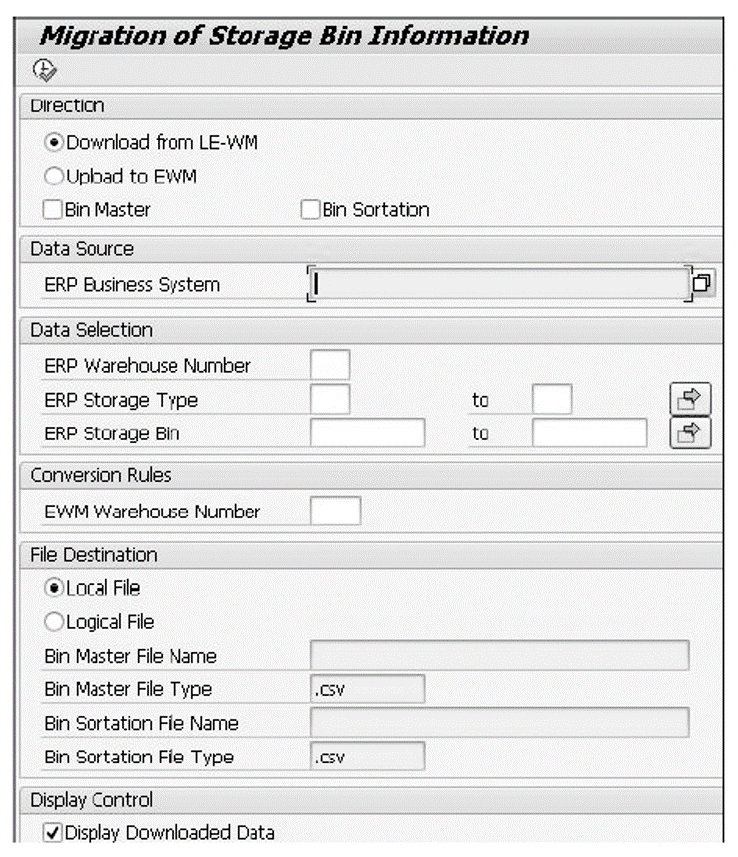
Task: Focus the ERP Business System input field
Action: (x=500, y=284)
